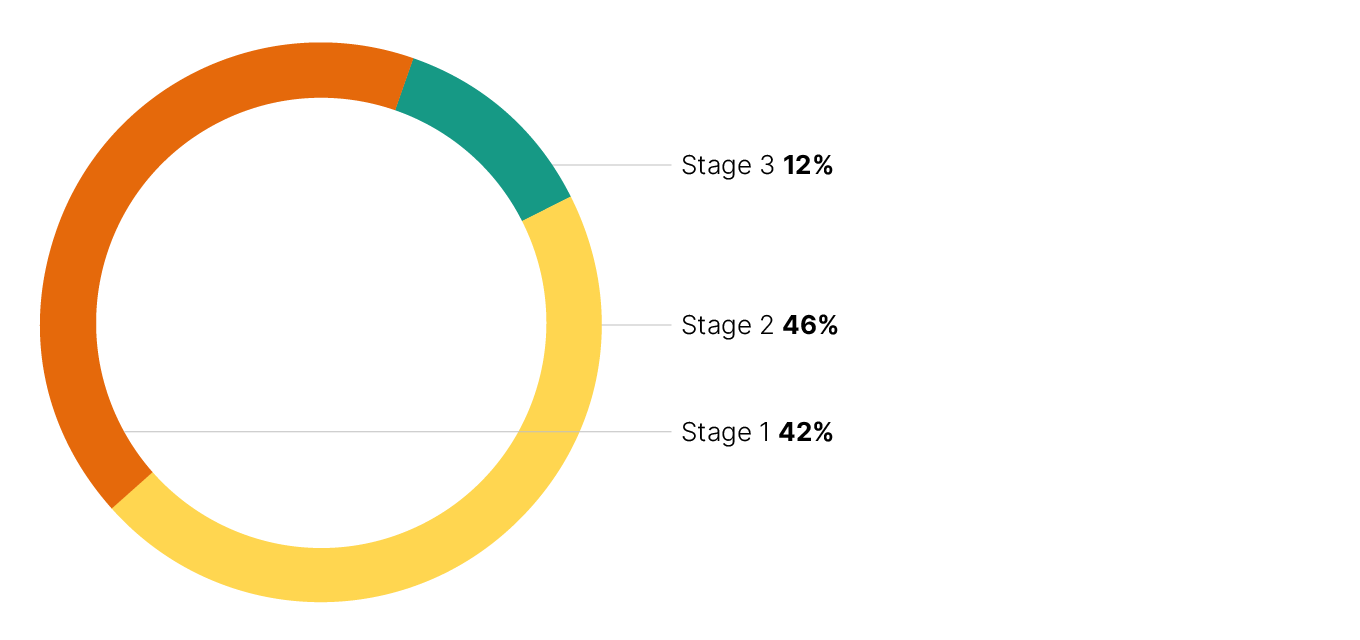Click the boundary between orange and teal segments
This screenshot has height=640, width=1360.
pyautogui.click(x=405, y=84)
